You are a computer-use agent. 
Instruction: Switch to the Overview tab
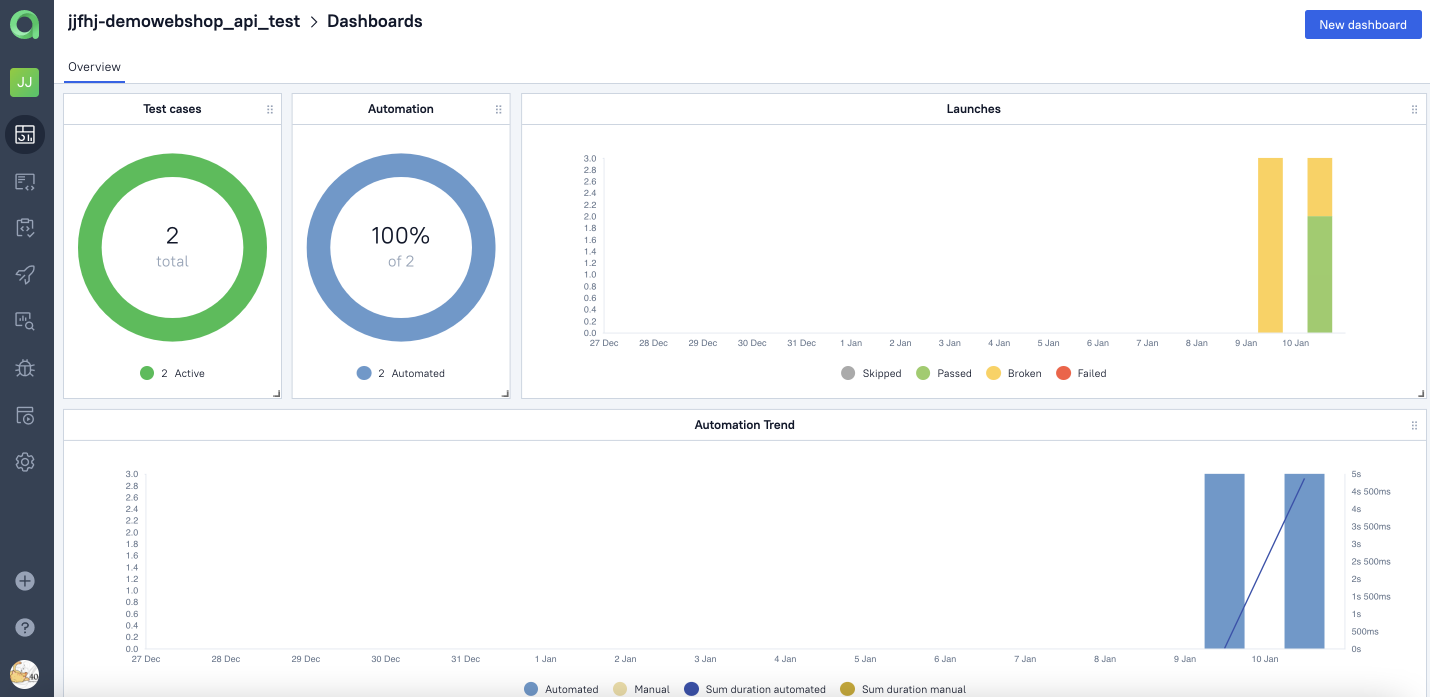click(94, 67)
